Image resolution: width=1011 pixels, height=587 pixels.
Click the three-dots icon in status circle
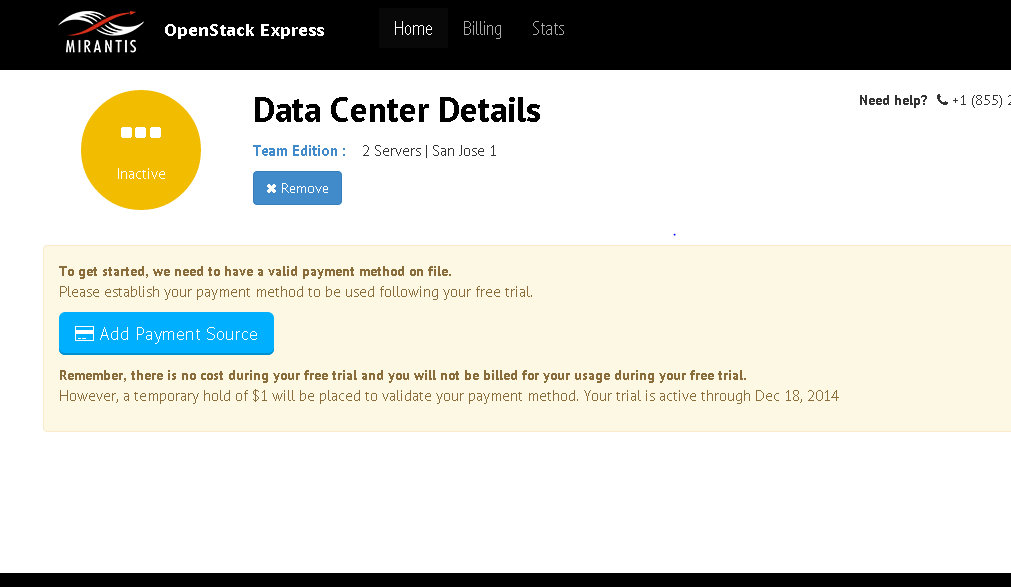coord(141,132)
